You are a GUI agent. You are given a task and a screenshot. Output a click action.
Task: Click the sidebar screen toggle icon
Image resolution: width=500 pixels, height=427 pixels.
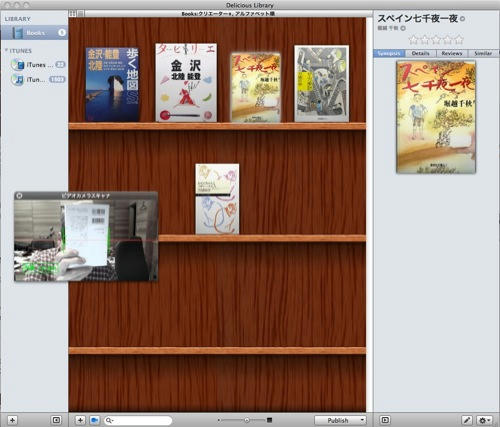(x=56, y=420)
